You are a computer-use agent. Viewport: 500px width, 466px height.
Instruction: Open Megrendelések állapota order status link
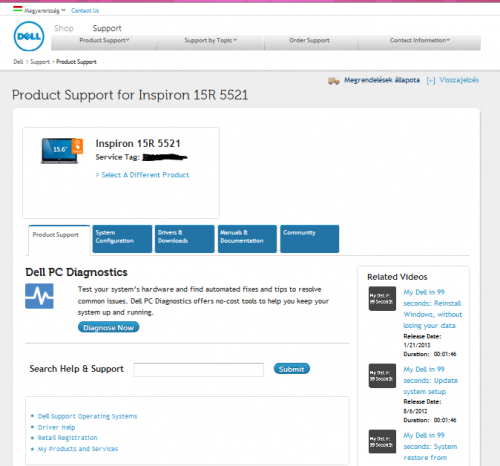[382, 80]
